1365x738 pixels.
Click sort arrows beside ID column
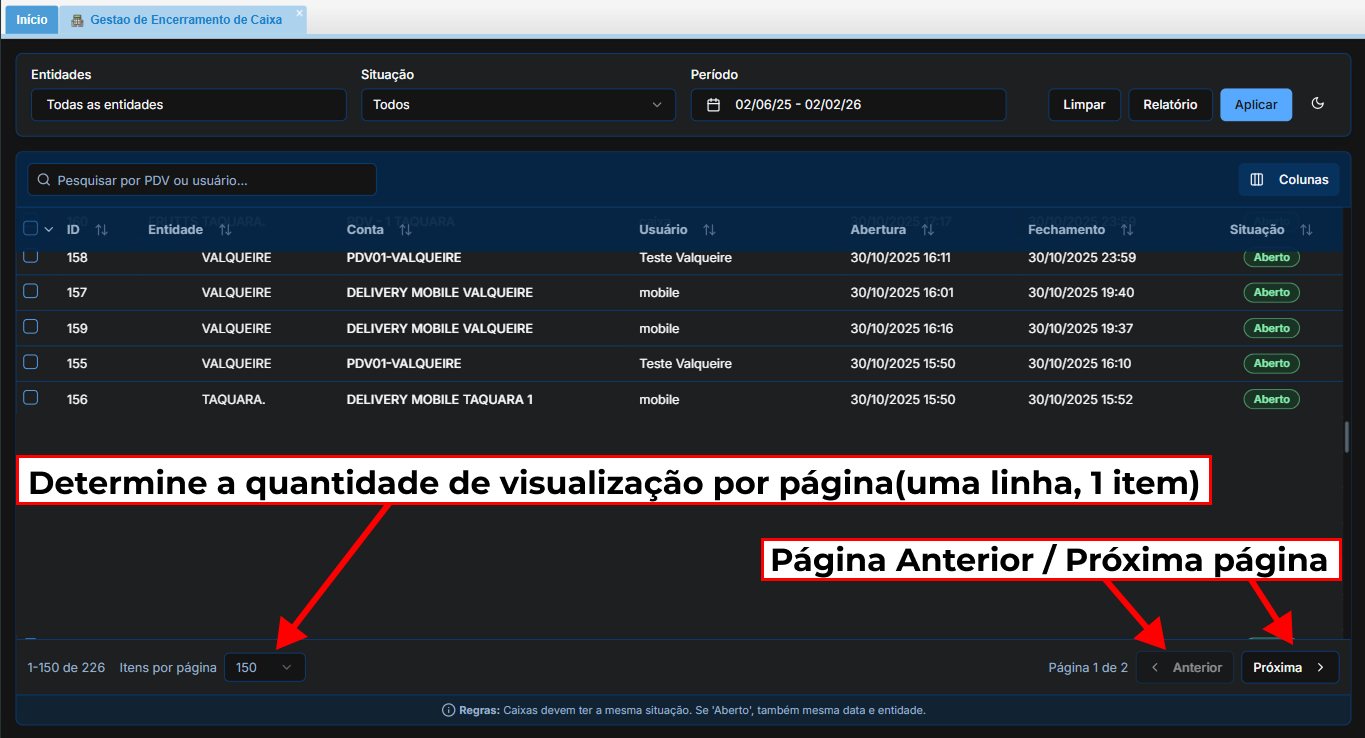tap(101, 230)
